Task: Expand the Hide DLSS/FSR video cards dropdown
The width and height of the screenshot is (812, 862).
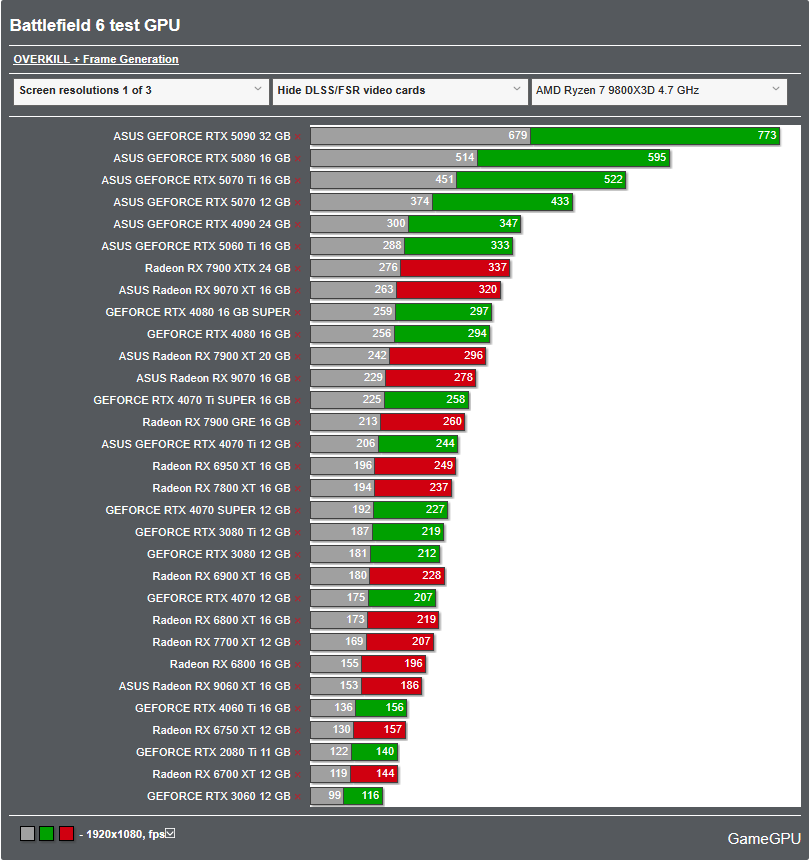Action: click(400, 91)
